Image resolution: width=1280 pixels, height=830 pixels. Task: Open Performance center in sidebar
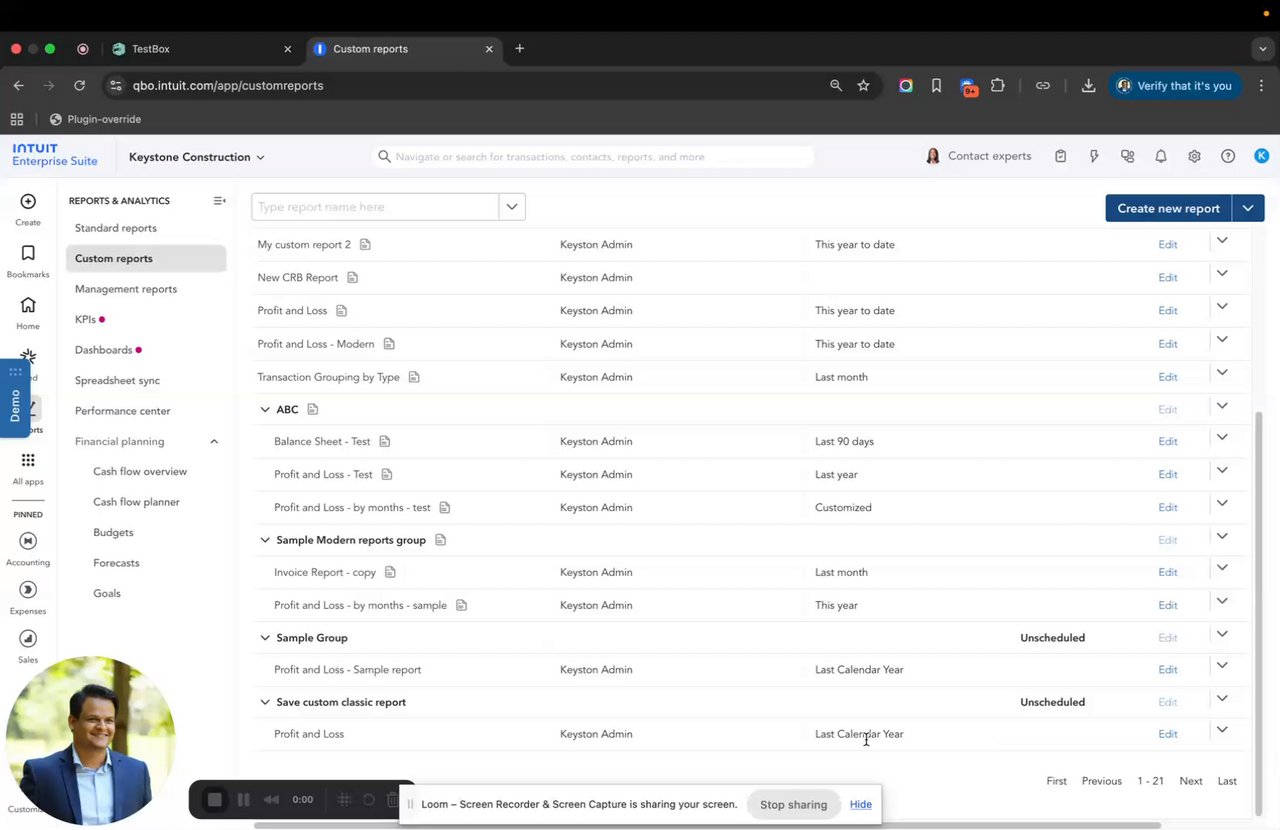pos(122,411)
